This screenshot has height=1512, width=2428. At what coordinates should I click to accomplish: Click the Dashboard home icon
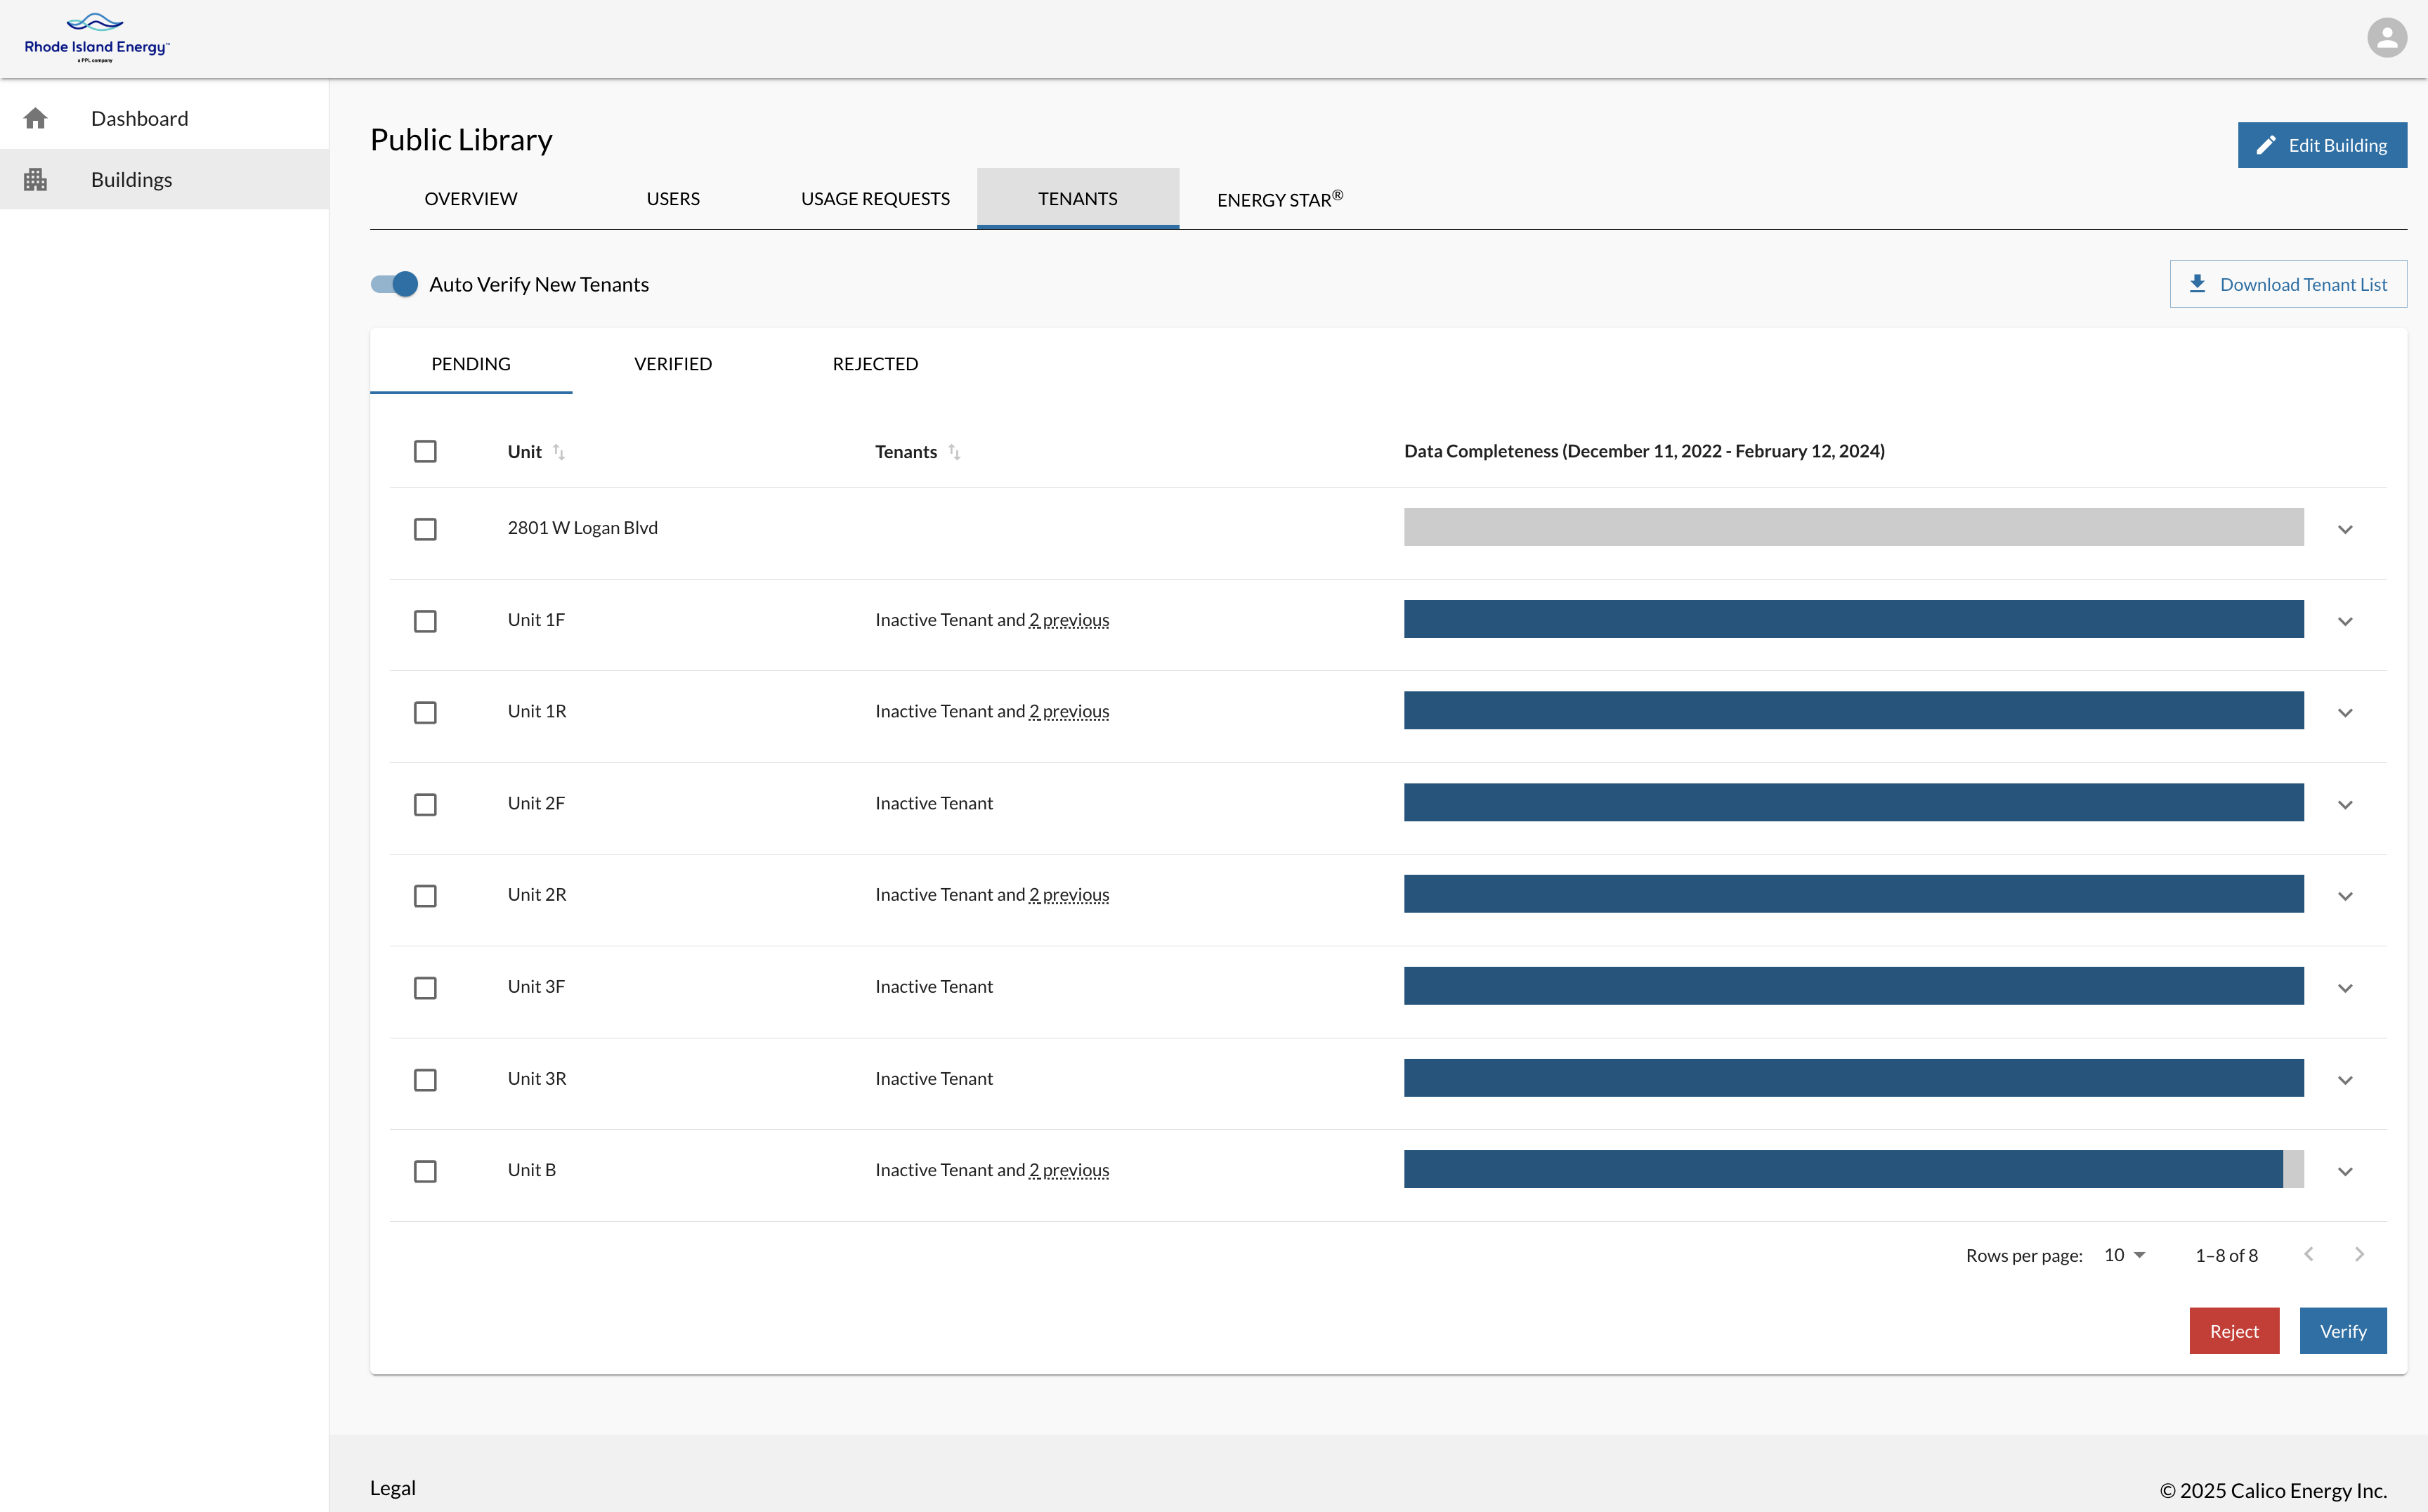coord(36,119)
